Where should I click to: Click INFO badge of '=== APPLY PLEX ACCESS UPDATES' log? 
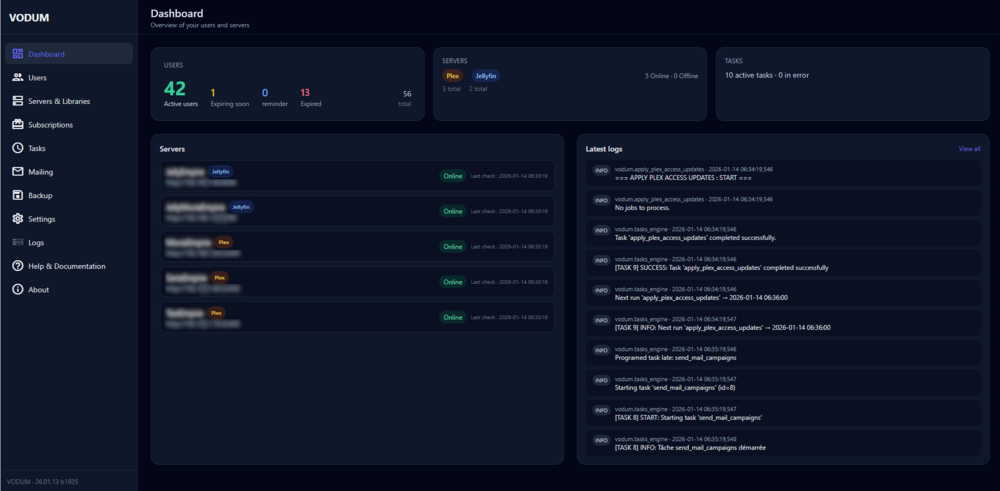(601, 170)
